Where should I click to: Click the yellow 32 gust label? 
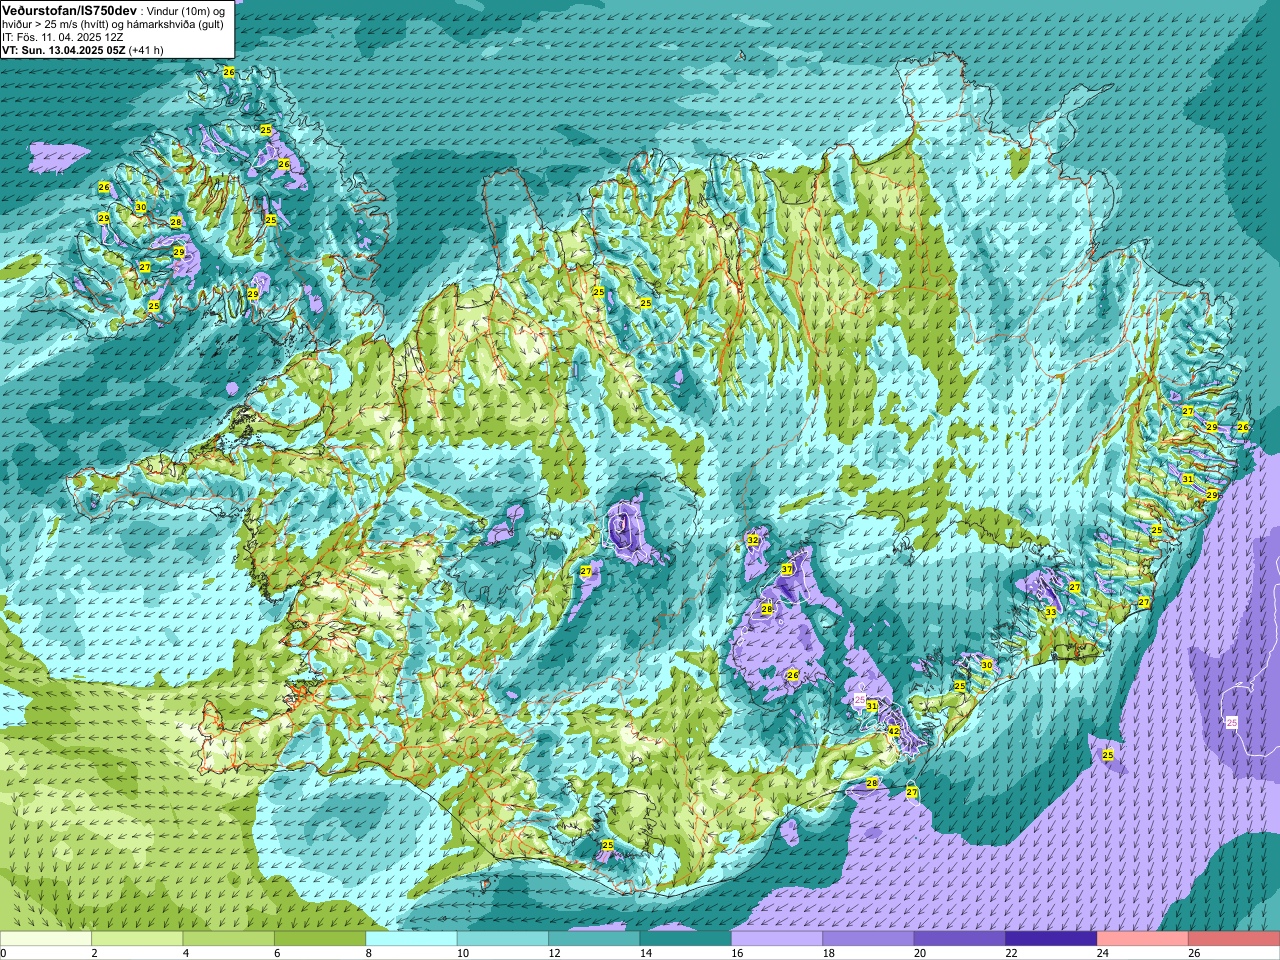(x=753, y=540)
